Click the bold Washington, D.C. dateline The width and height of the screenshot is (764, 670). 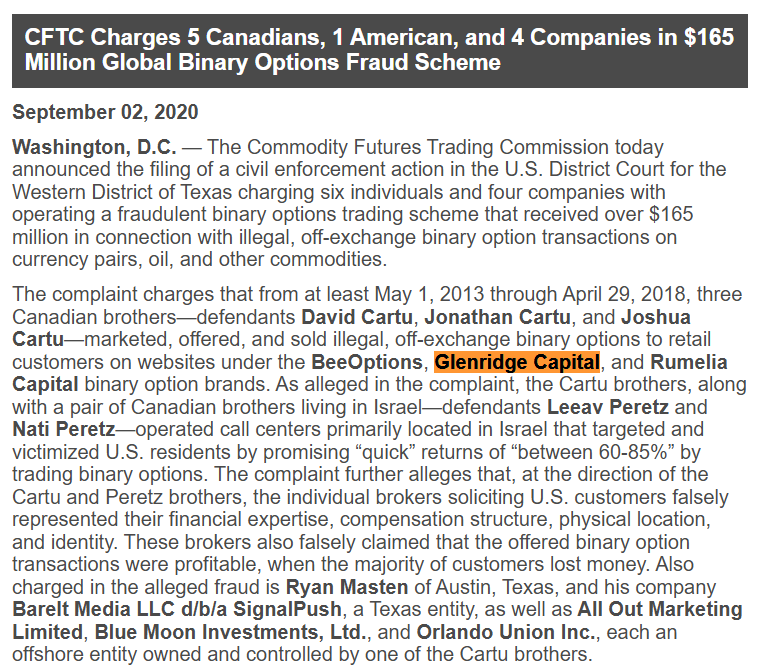pos(95,147)
